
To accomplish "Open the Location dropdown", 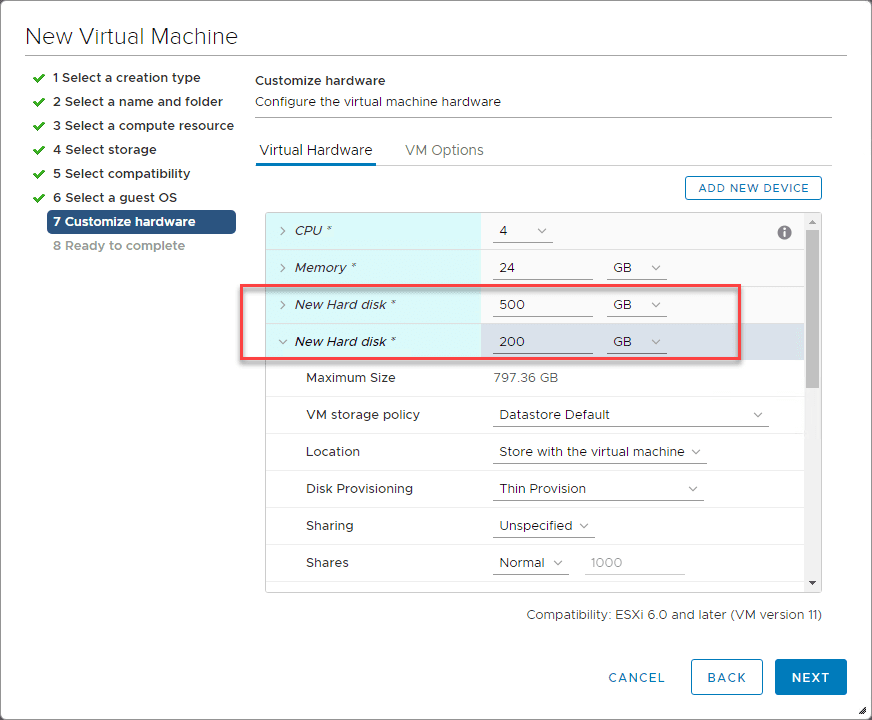I will click(x=599, y=451).
